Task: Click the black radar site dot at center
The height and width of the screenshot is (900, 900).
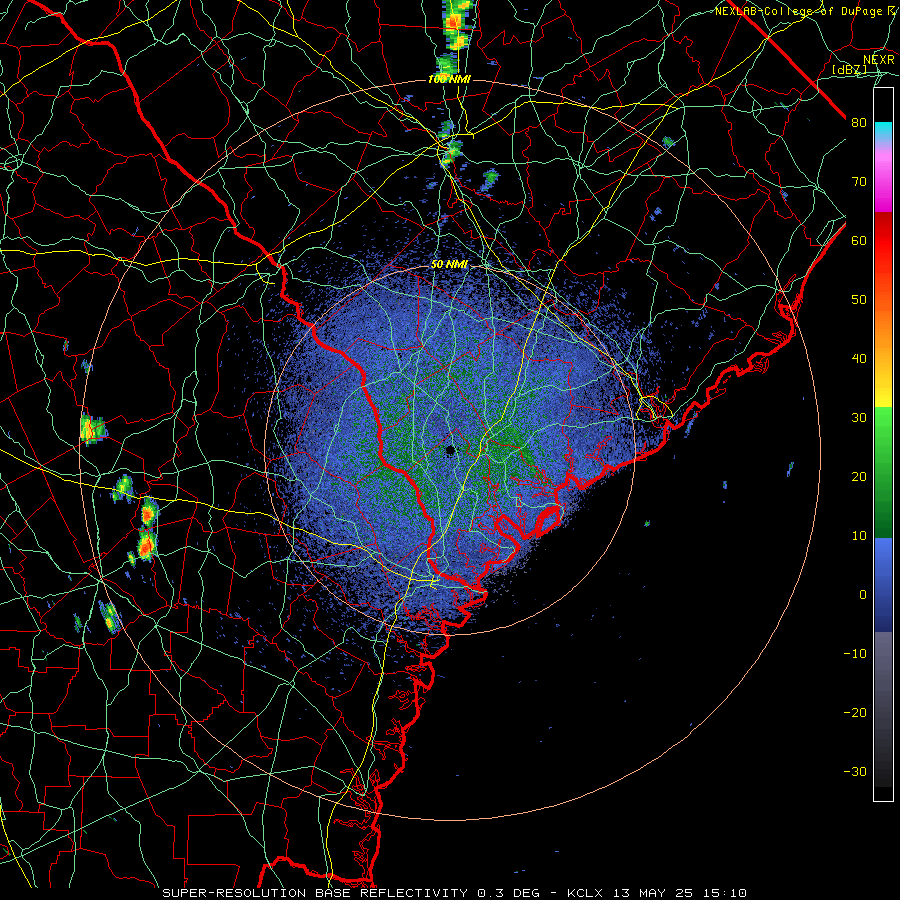Action: pos(451,450)
